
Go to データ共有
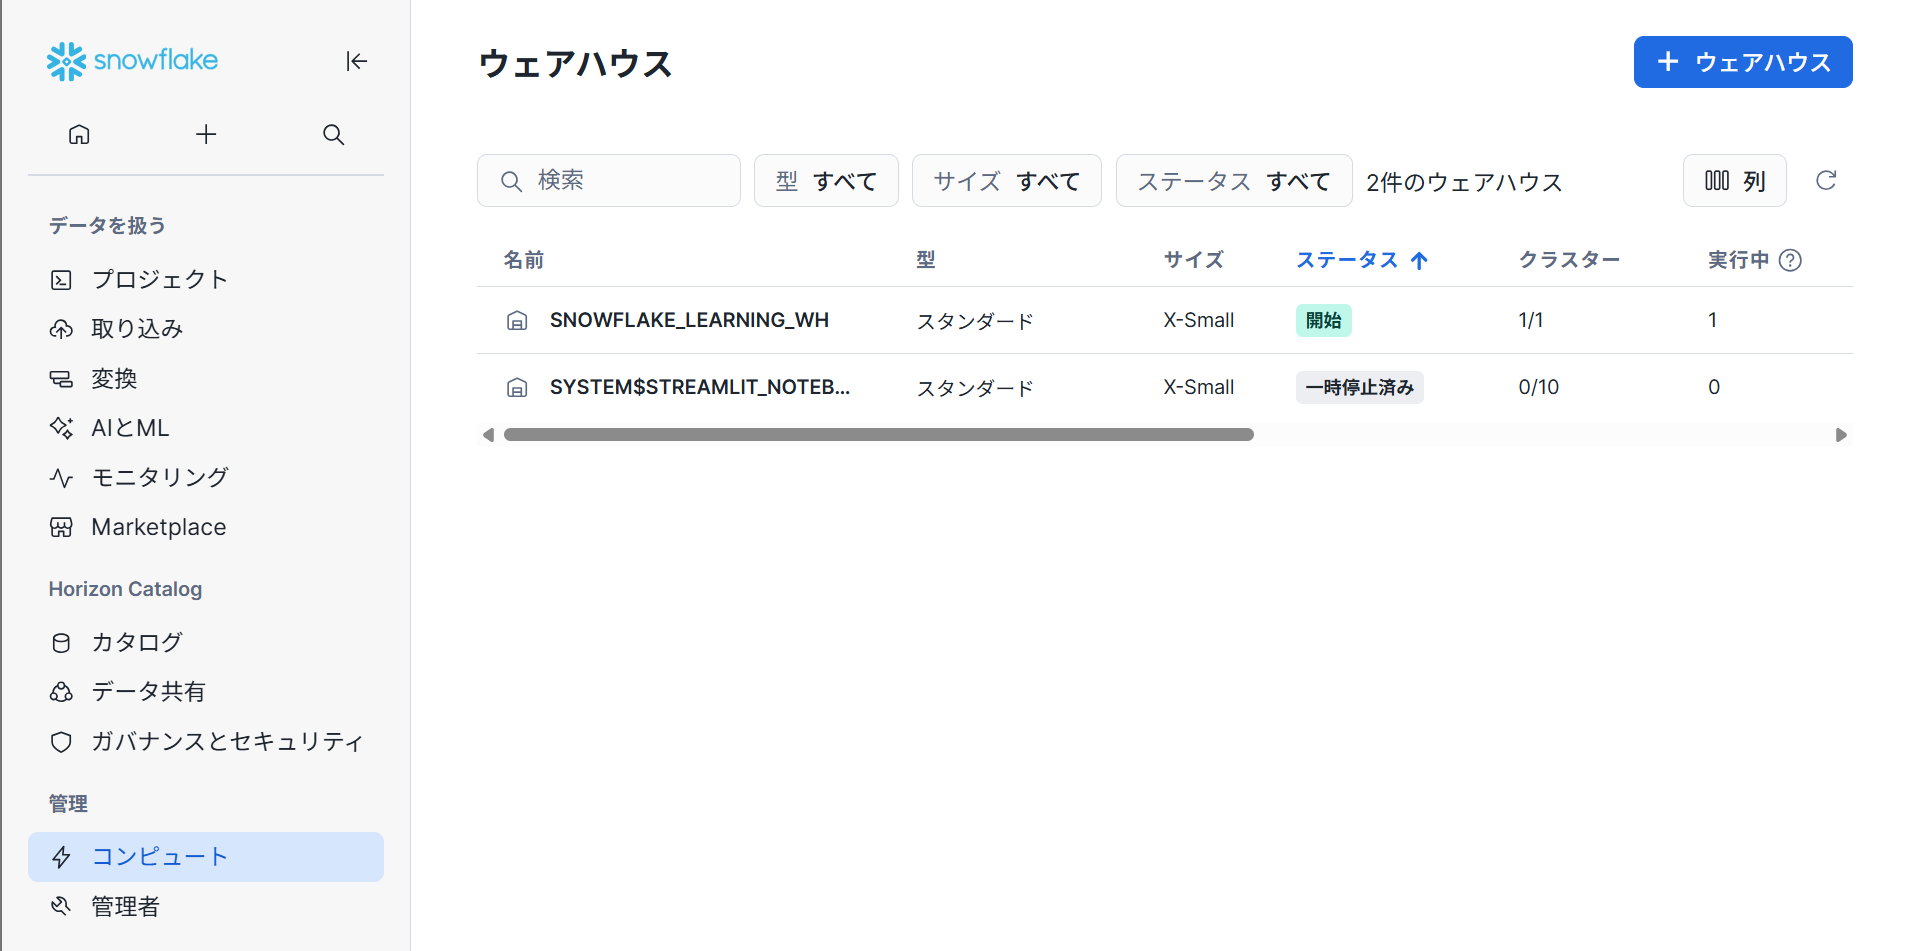click(x=206, y=692)
